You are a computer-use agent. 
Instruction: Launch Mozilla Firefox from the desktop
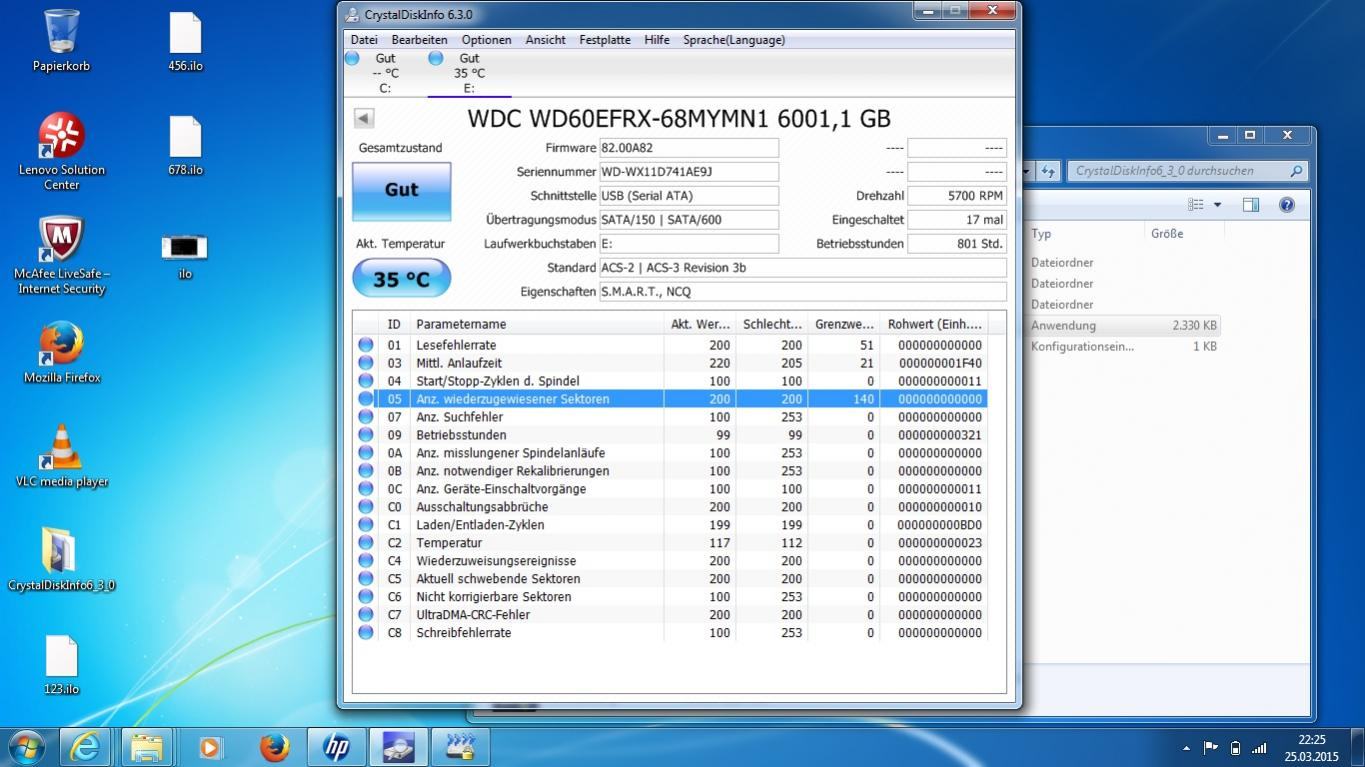tap(62, 353)
